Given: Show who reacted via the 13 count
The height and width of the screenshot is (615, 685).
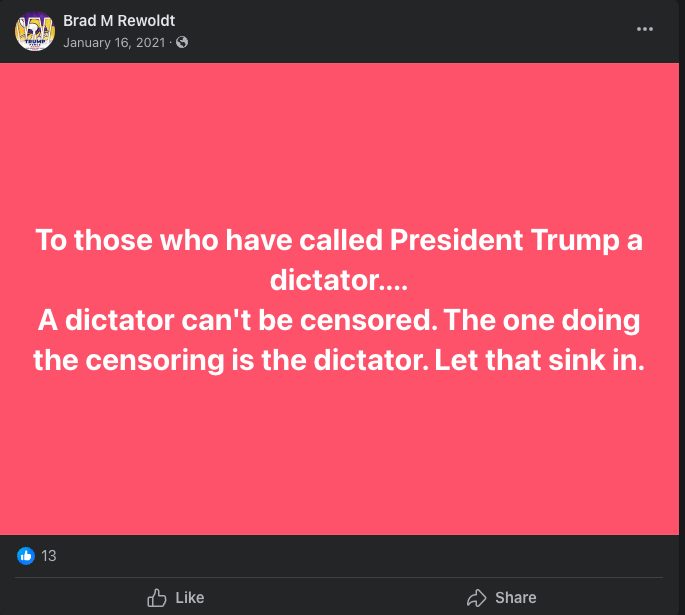Looking at the screenshot, I should click(x=49, y=556).
